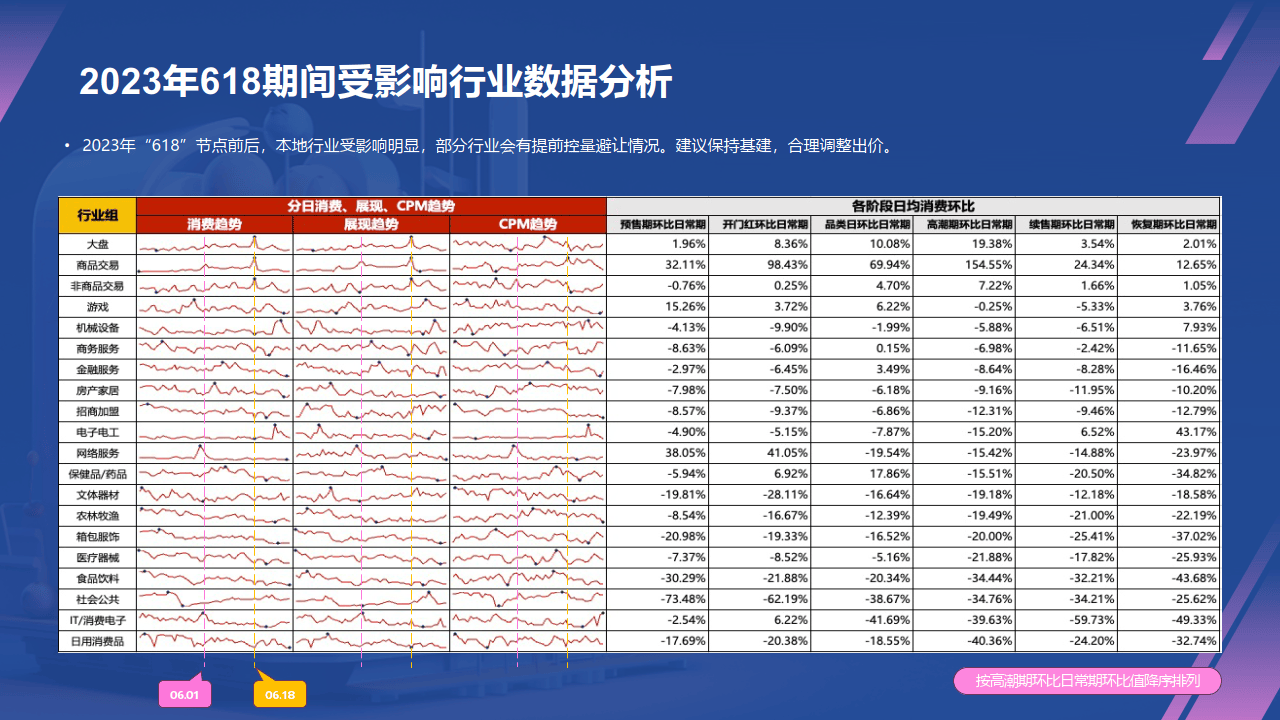
Task: Click the 商务服务 row label
Action: (x=98, y=349)
